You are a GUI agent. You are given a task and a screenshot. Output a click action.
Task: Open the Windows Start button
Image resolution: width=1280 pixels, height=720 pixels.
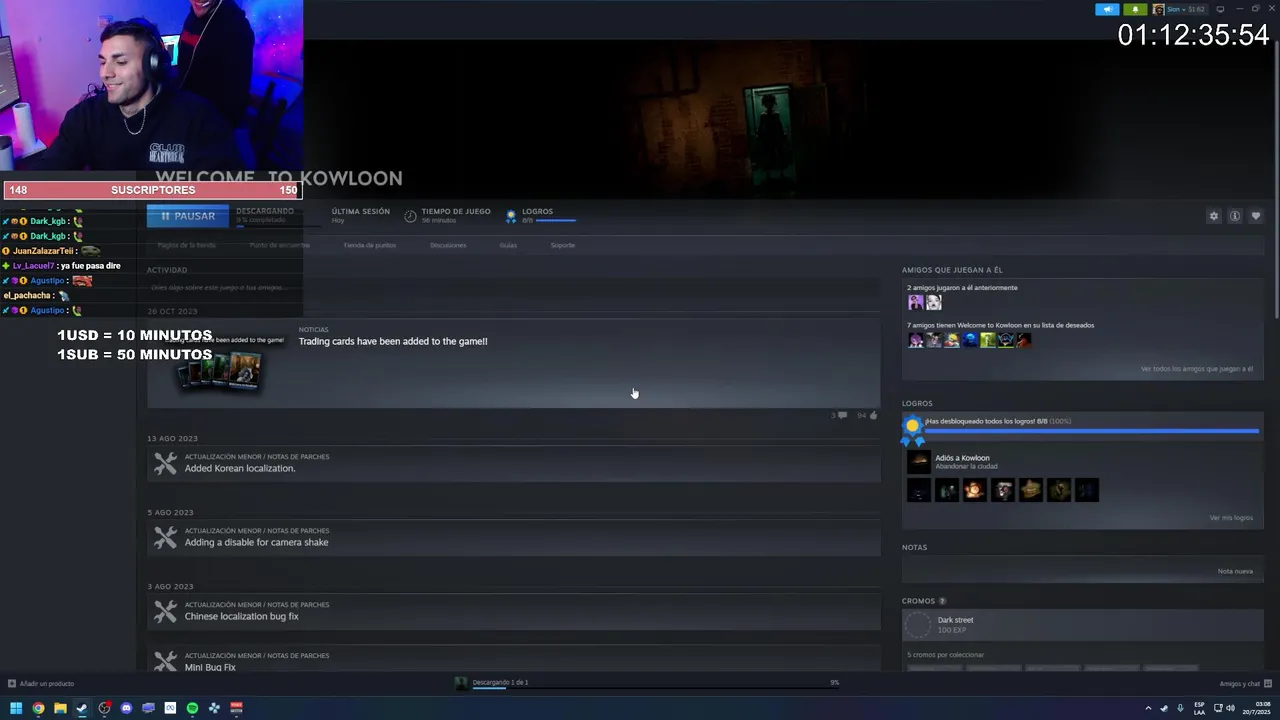(x=16, y=708)
